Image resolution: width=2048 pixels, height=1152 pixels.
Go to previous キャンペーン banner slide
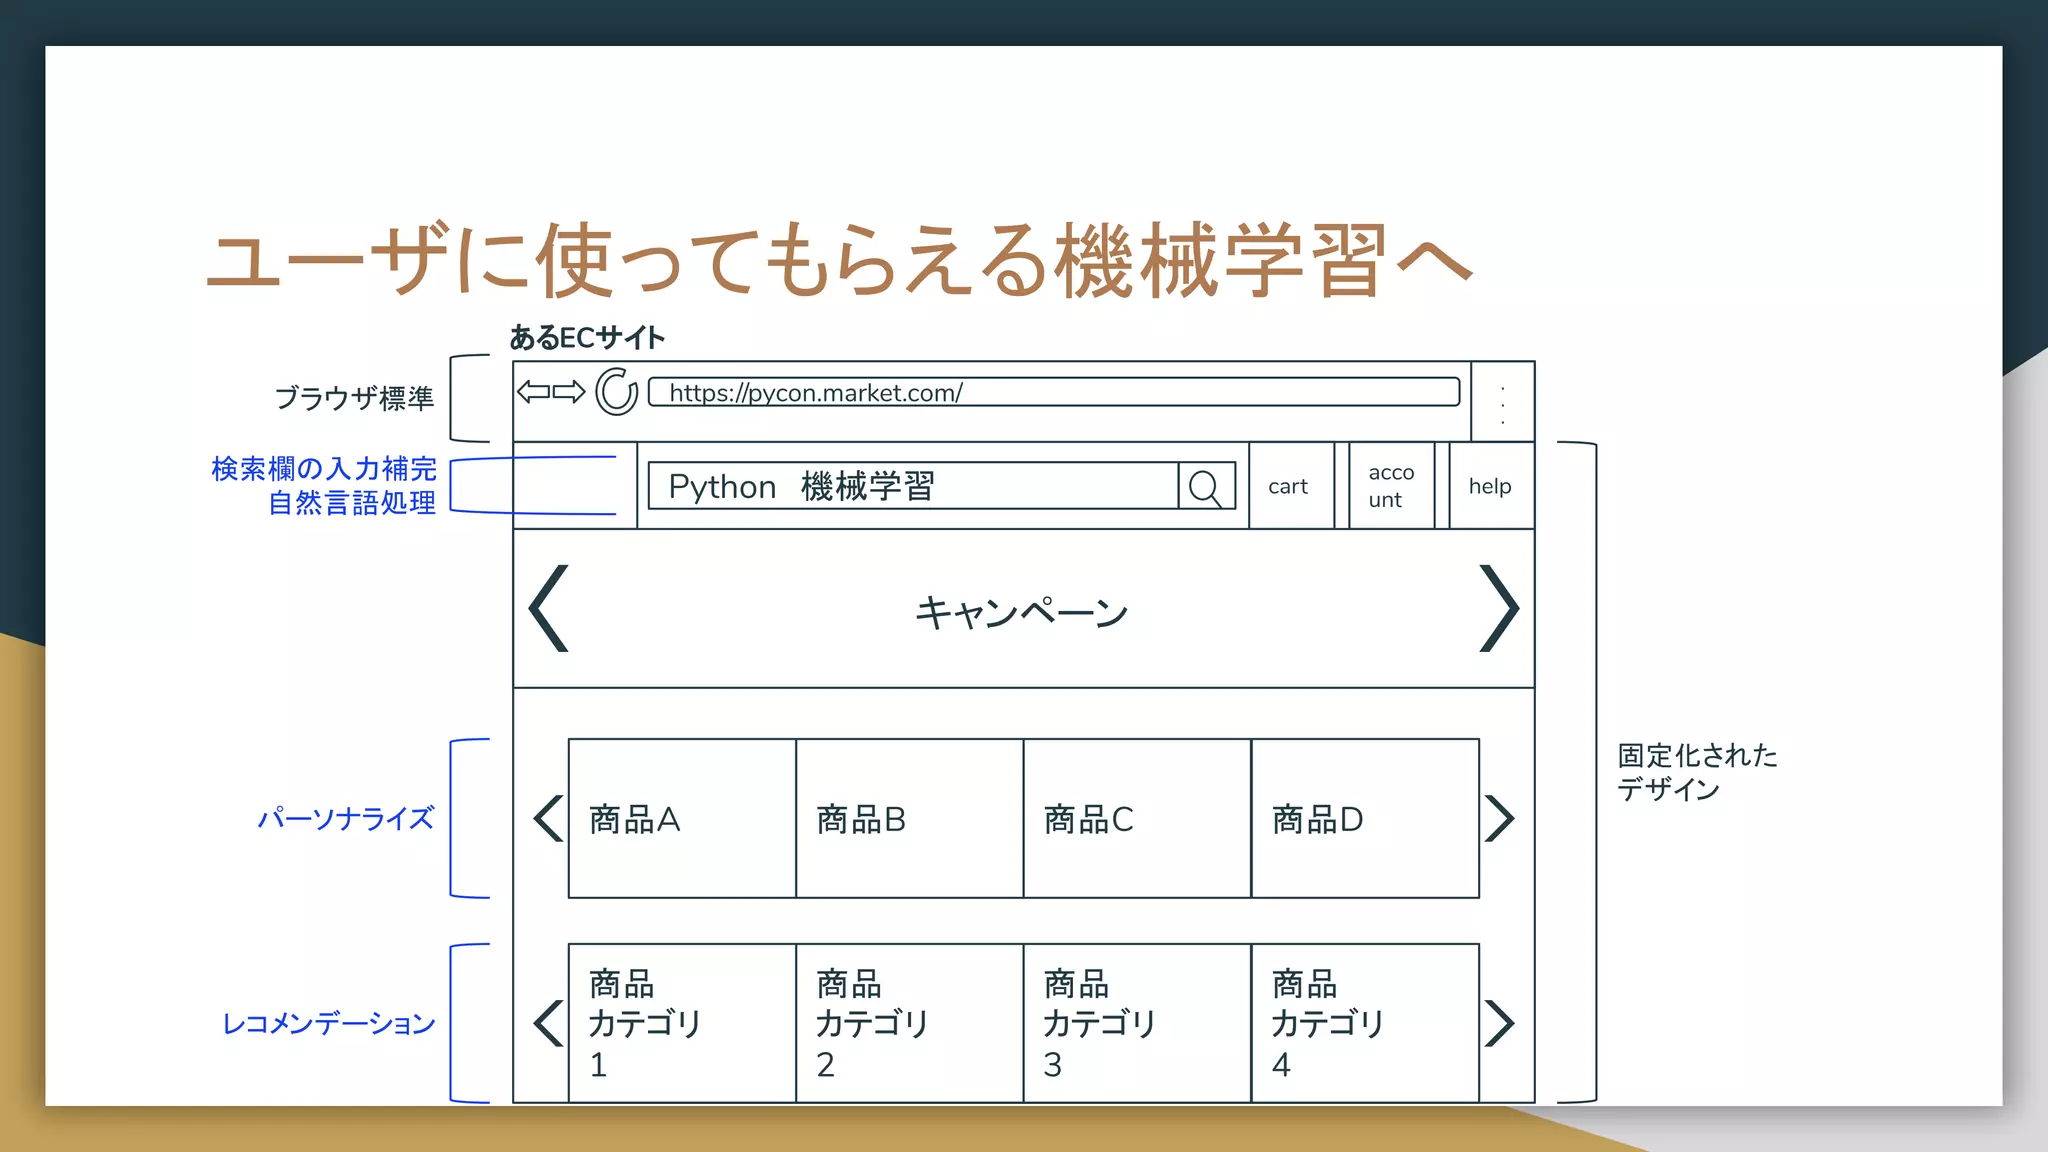point(549,608)
